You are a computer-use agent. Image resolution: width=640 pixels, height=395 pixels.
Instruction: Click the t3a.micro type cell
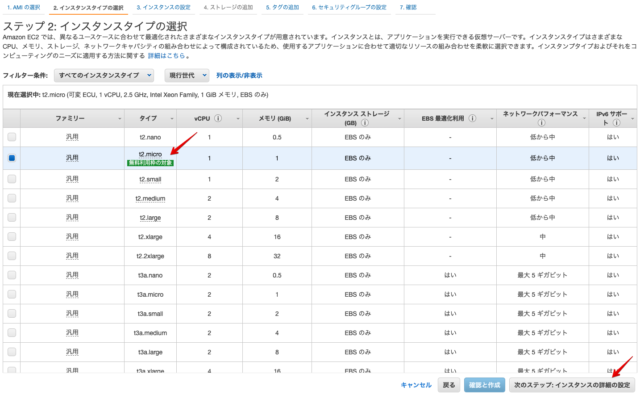[150, 294]
